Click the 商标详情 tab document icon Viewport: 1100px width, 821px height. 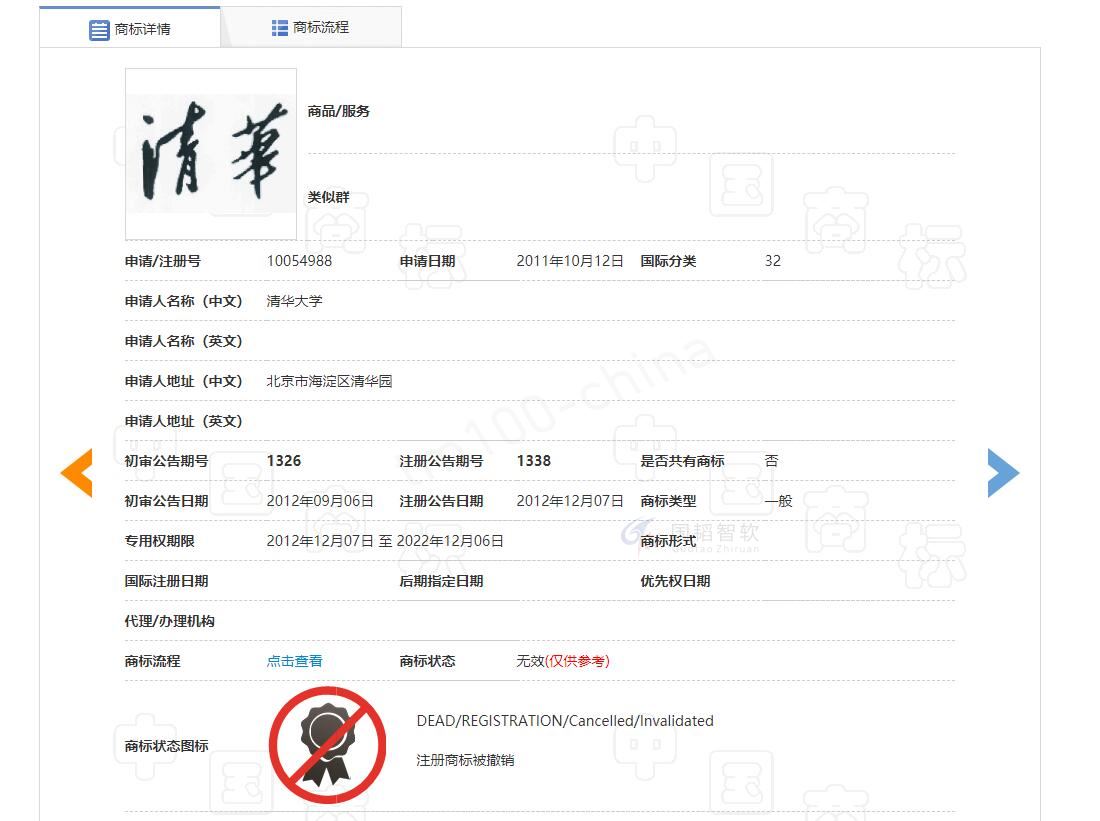coord(99,30)
